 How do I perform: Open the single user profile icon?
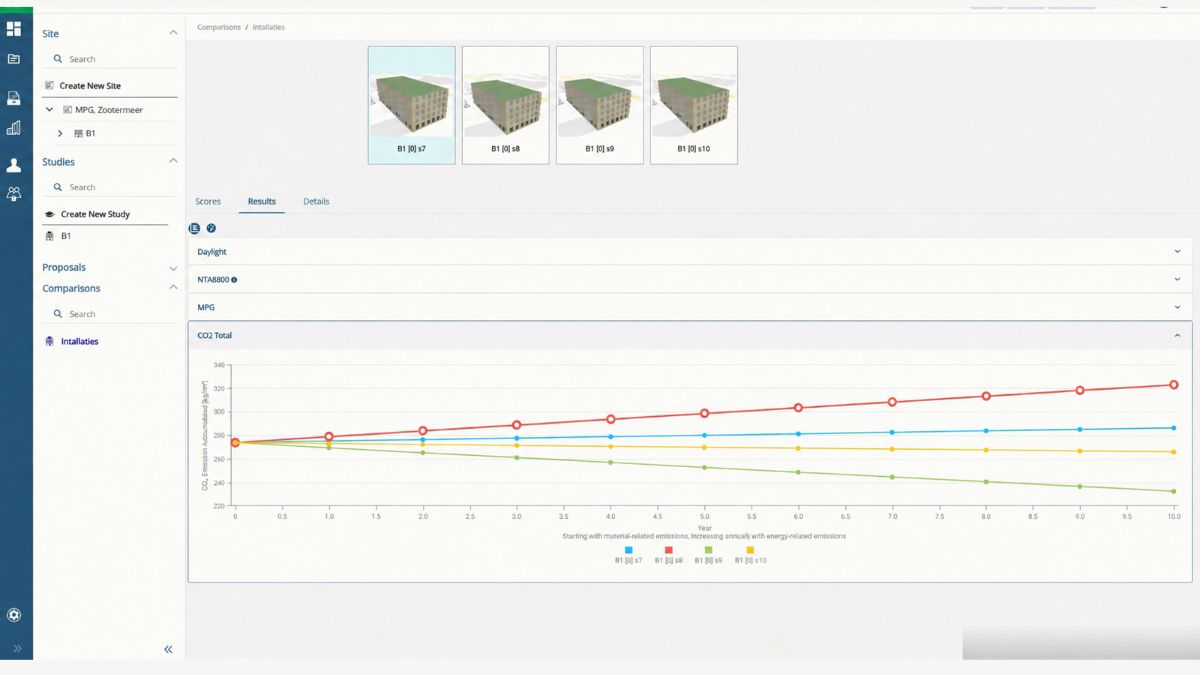point(14,165)
